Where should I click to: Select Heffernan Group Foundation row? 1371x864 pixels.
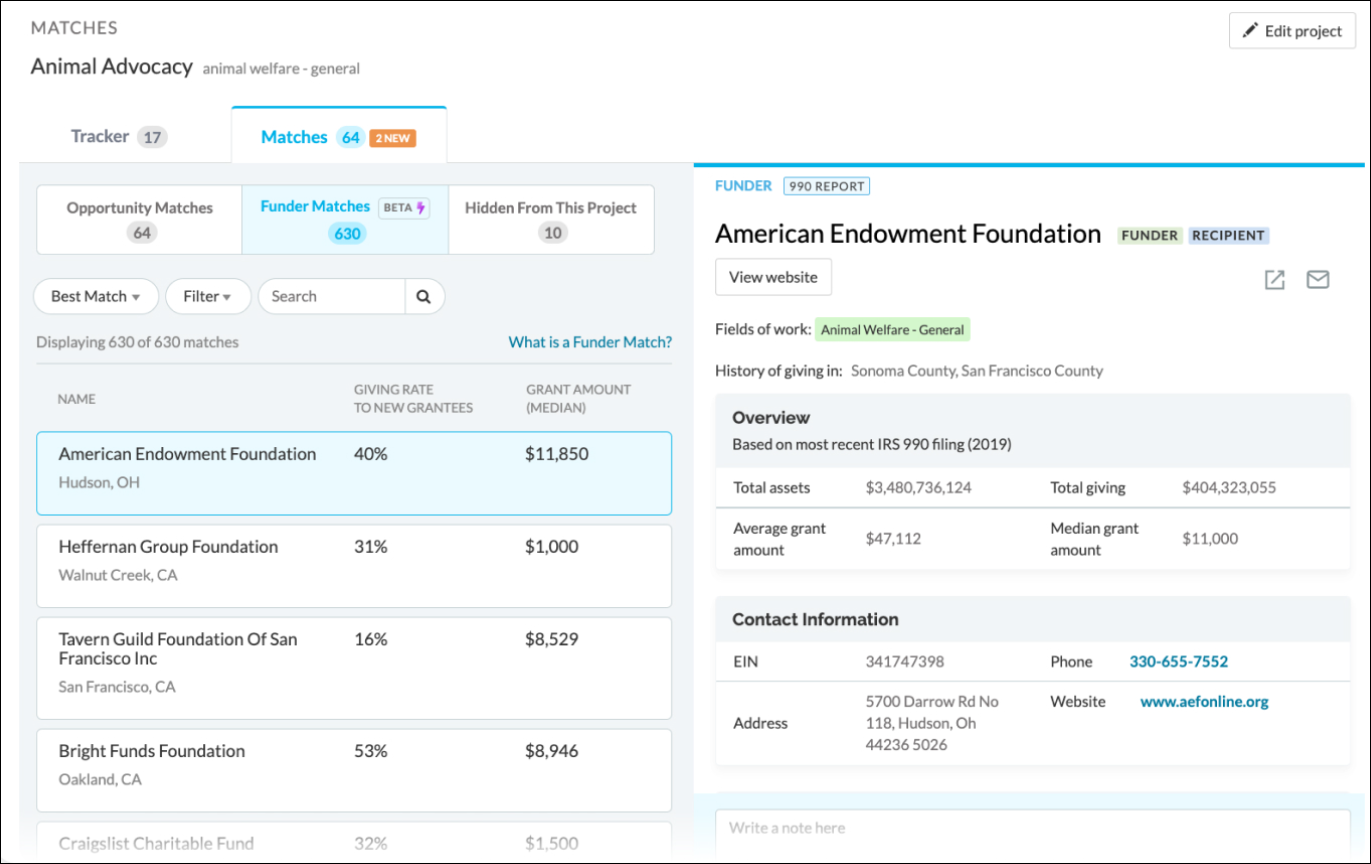[354, 566]
